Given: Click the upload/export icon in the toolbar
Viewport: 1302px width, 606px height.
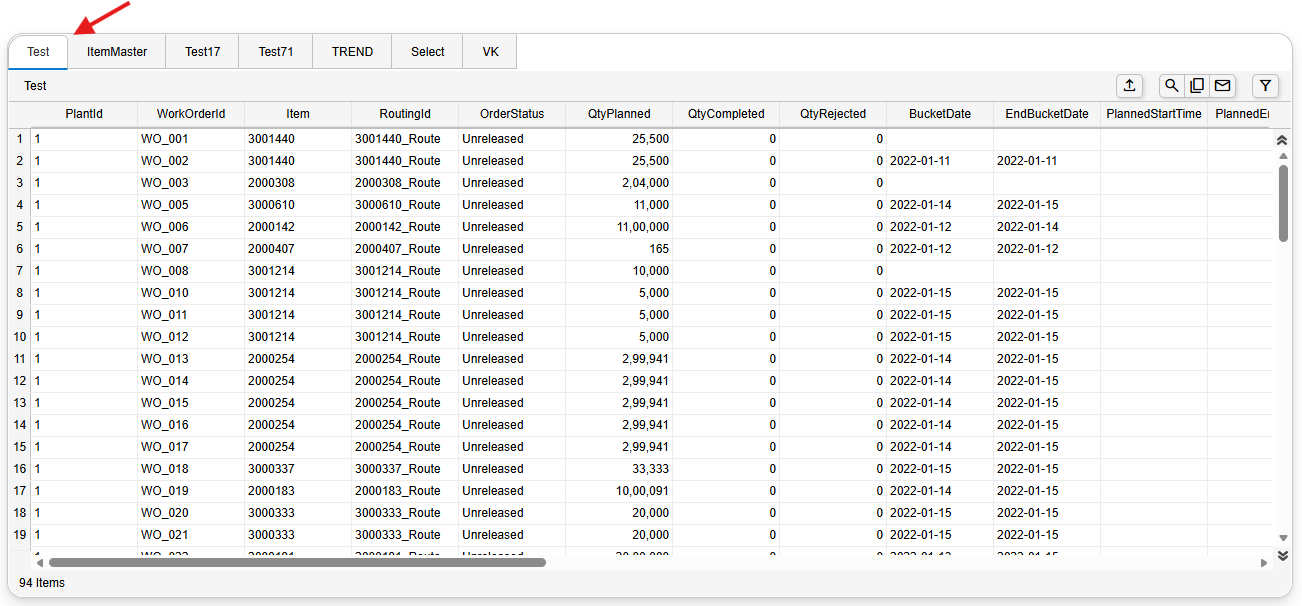Looking at the screenshot, I should (x=1129, y=86).
